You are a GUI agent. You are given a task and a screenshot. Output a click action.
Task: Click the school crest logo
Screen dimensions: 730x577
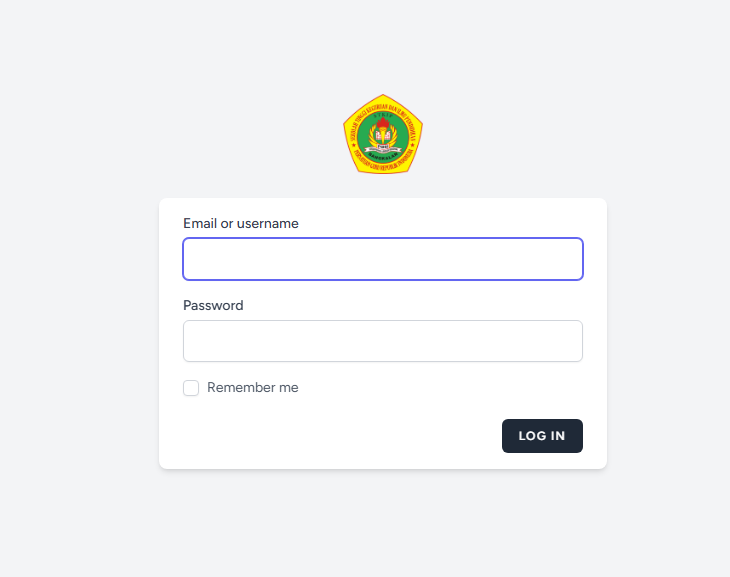point(383,135)
